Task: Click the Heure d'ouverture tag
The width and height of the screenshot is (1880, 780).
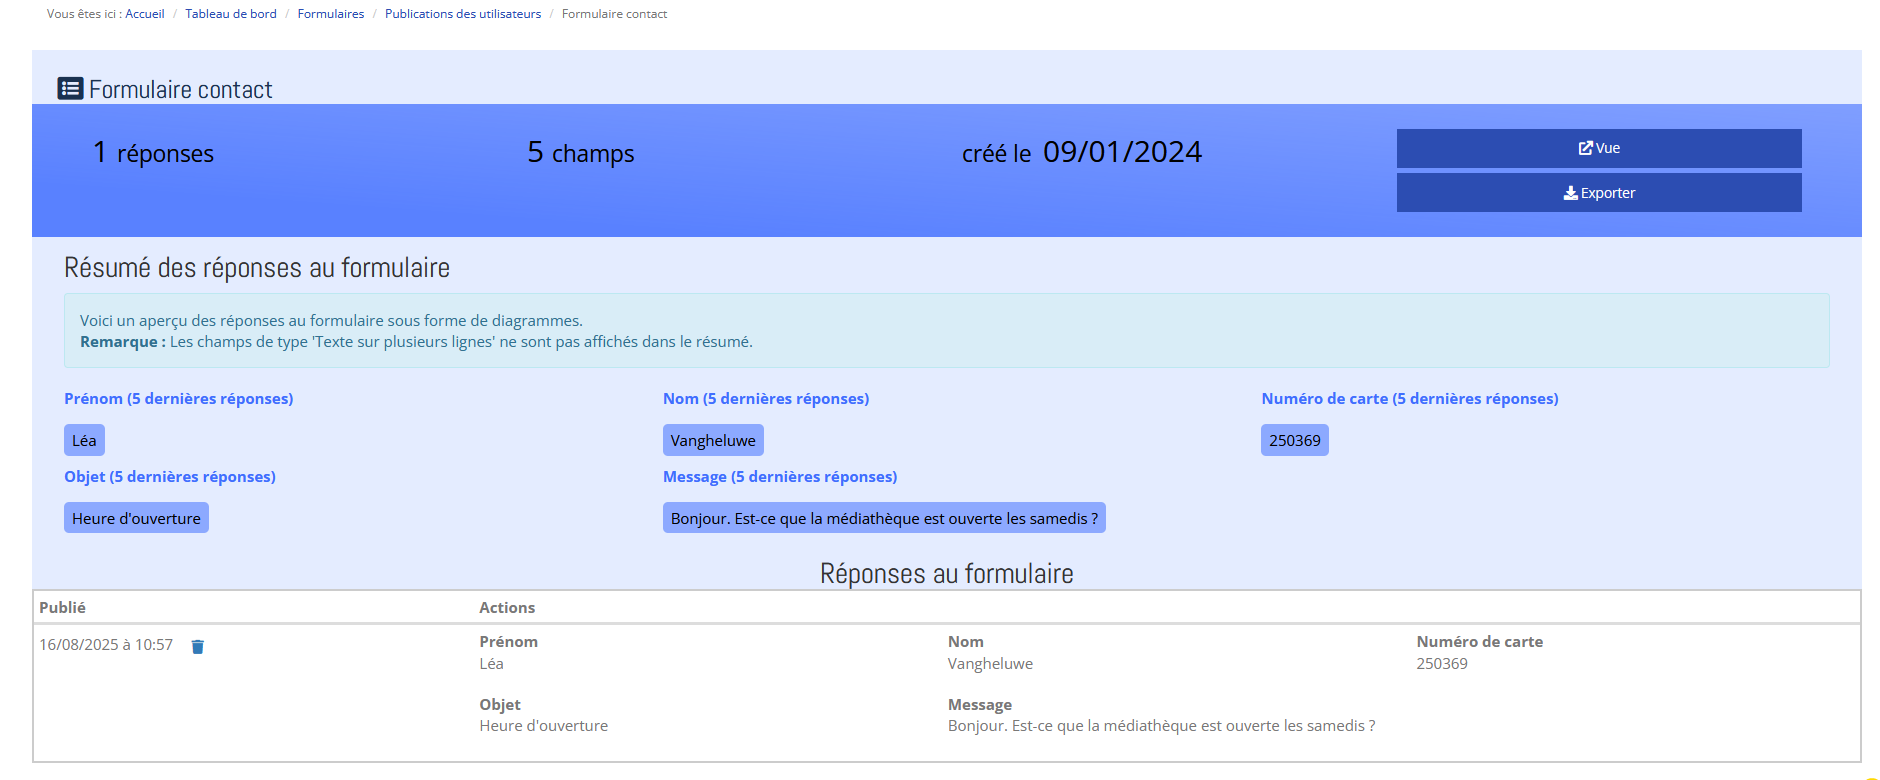Action: point(136,519)
